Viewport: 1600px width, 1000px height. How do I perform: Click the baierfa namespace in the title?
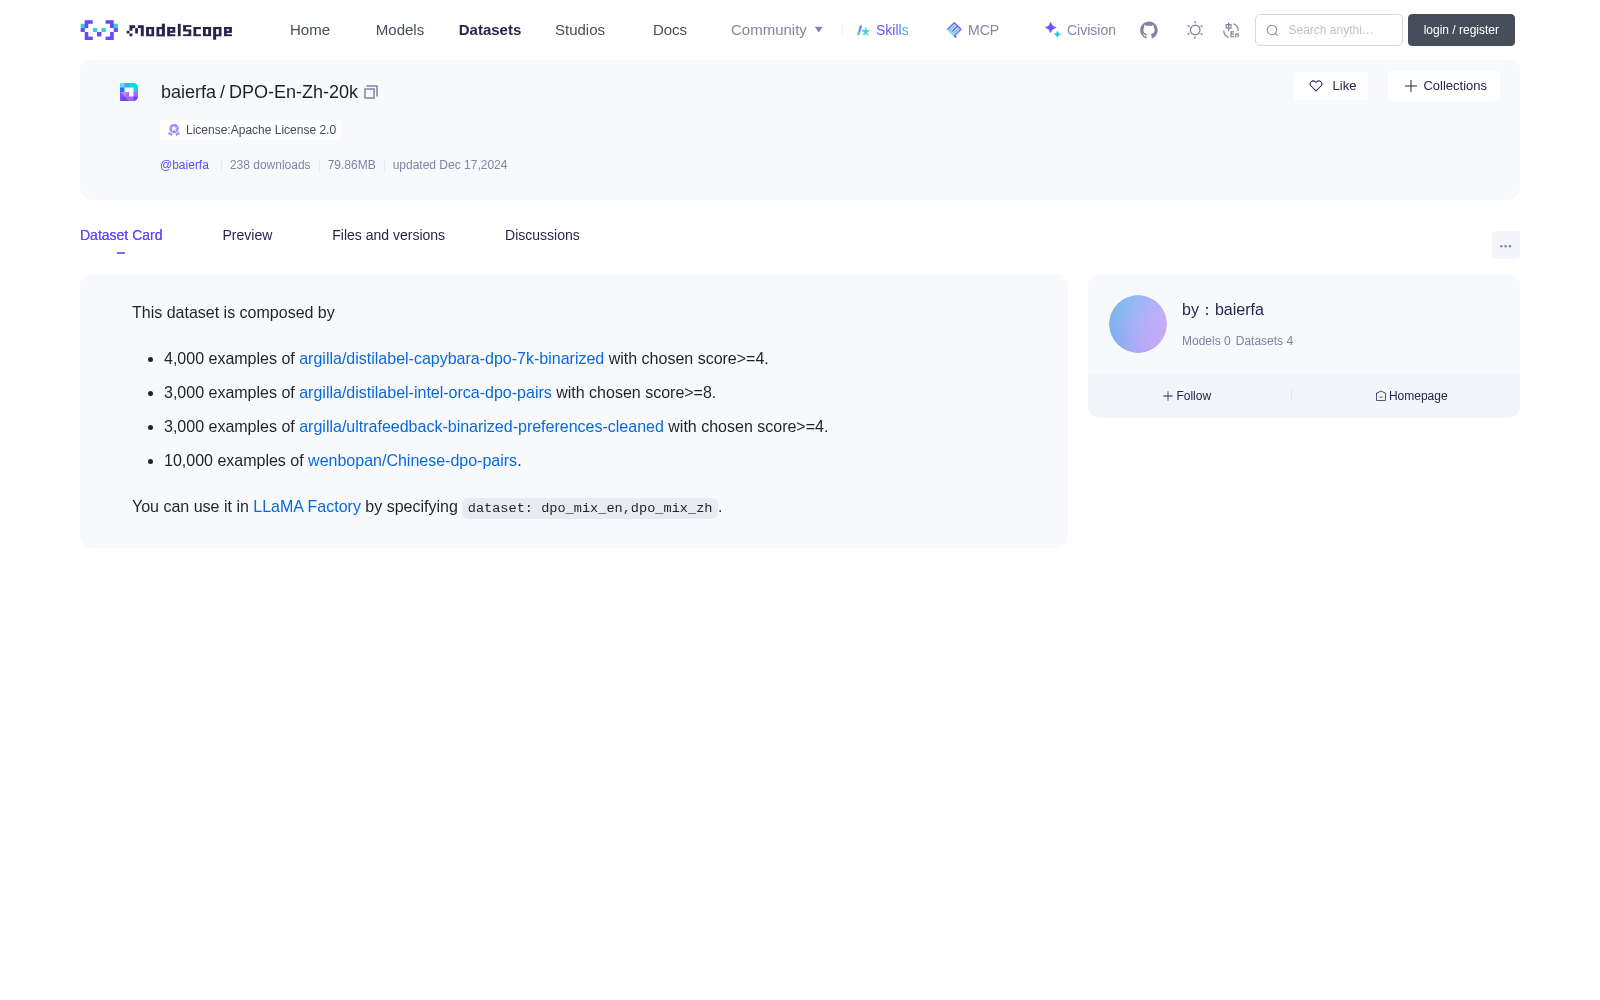(x=188, y=92)
